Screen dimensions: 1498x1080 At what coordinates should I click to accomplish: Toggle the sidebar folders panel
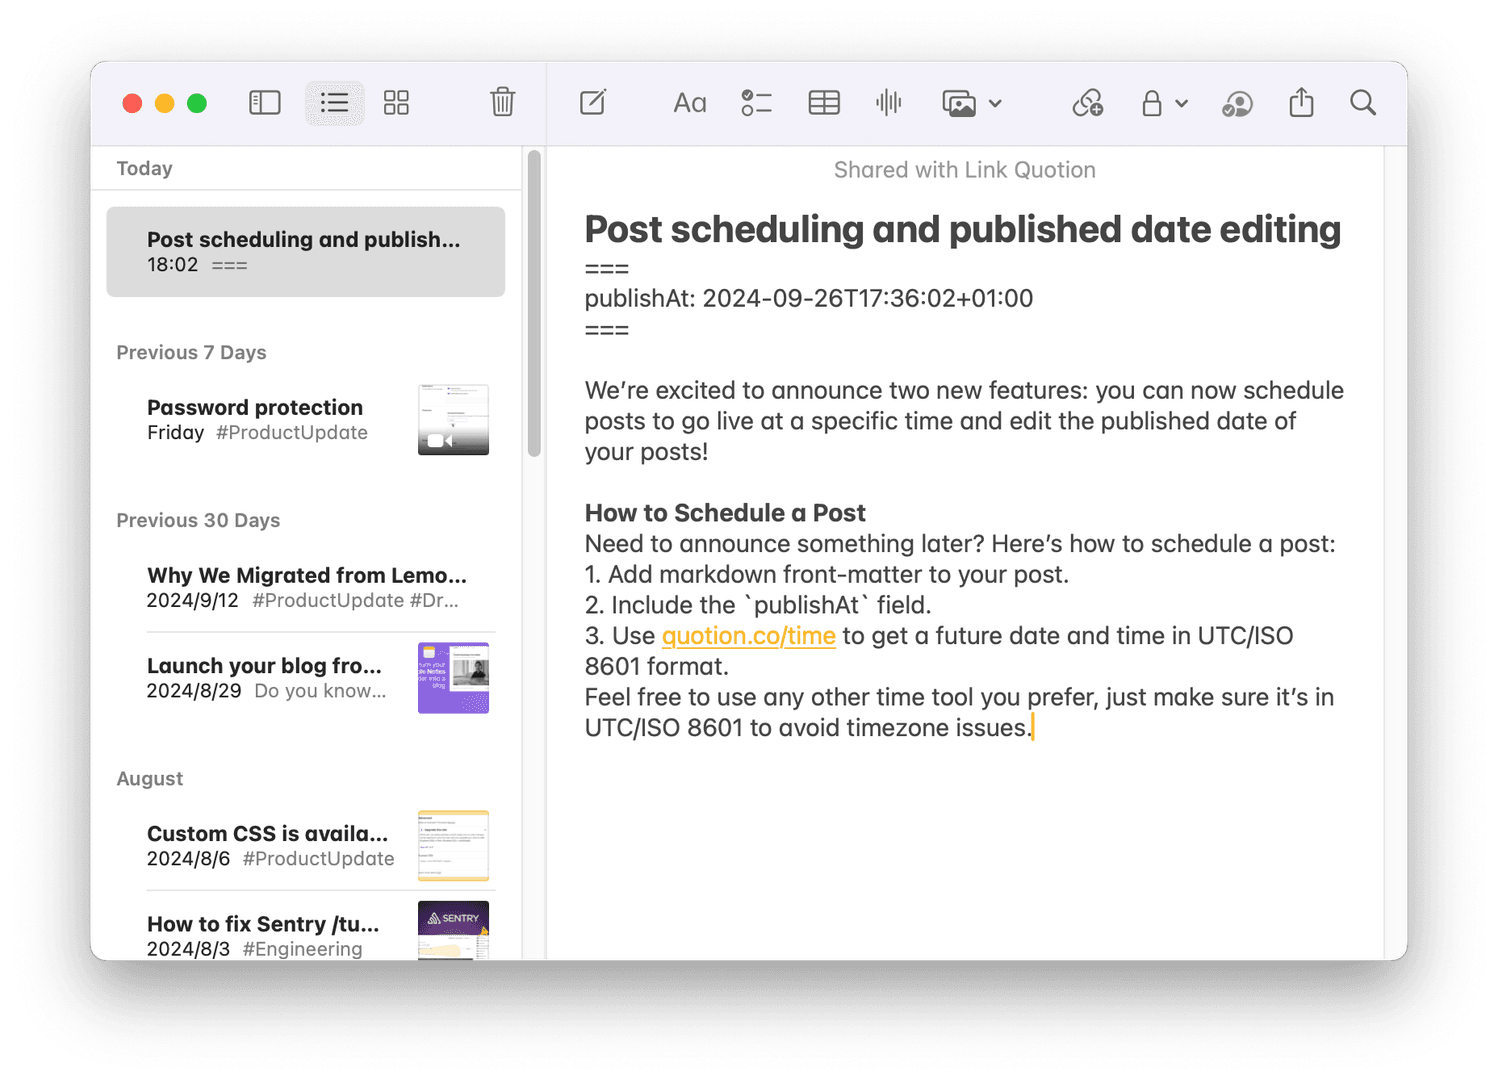264,103
